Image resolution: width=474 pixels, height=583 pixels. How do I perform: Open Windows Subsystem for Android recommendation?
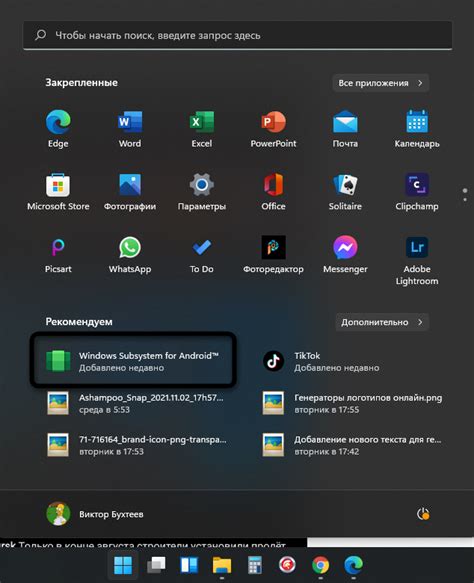click(133, 361)
